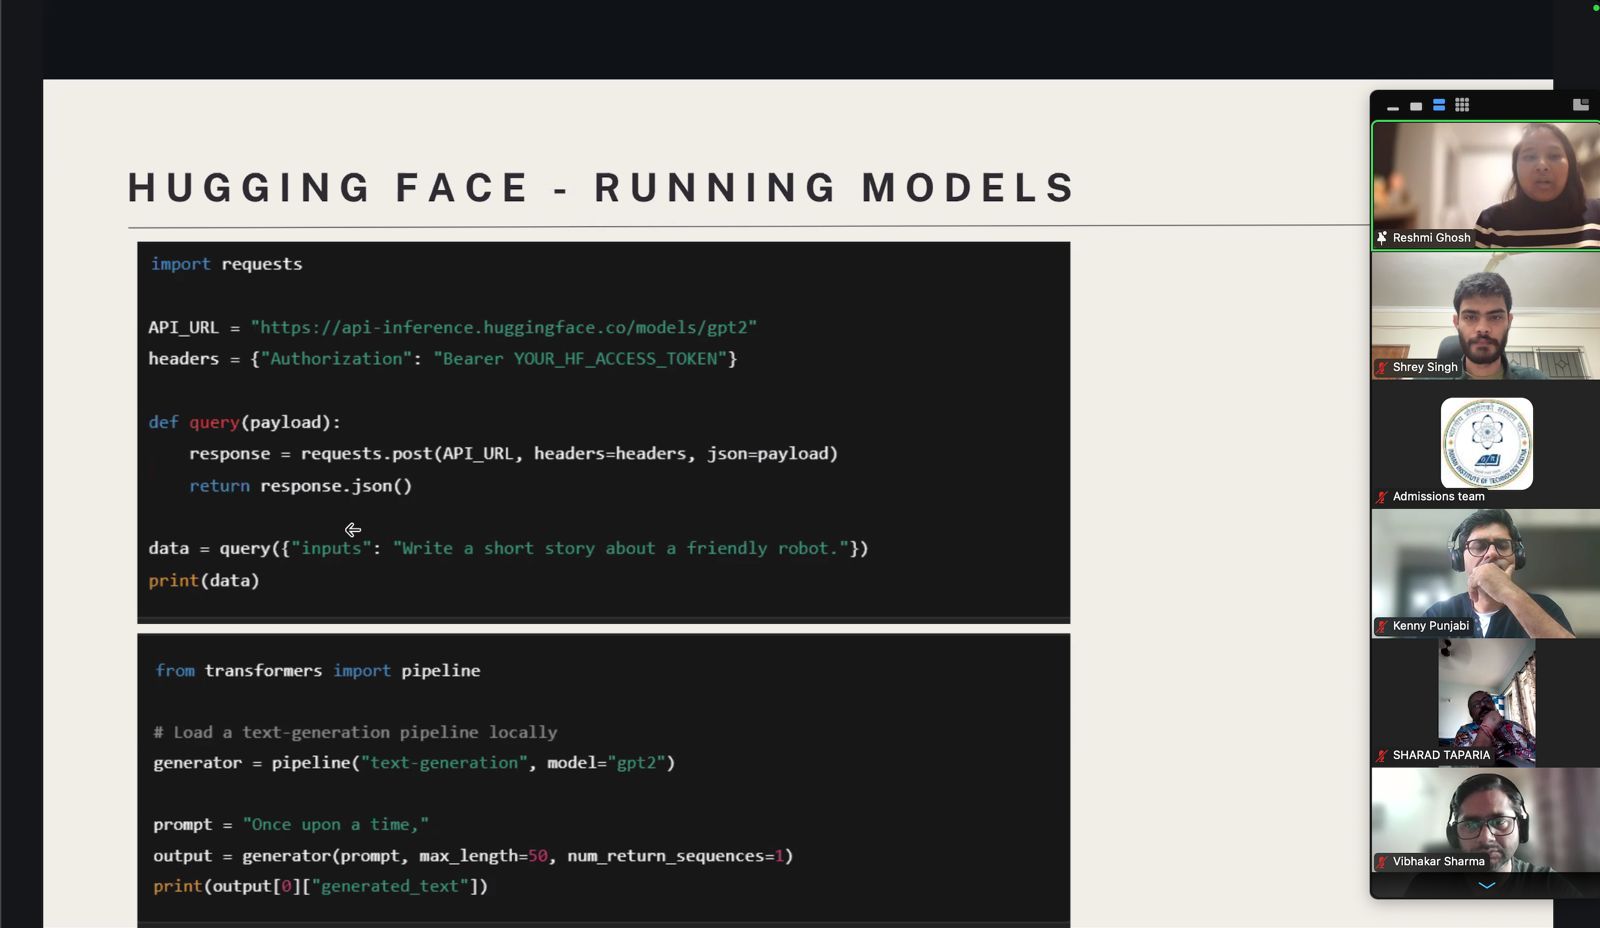Hide thumbnail video panel via minimize bar icon
1600x928 pixels.
tap(1393, 106)
